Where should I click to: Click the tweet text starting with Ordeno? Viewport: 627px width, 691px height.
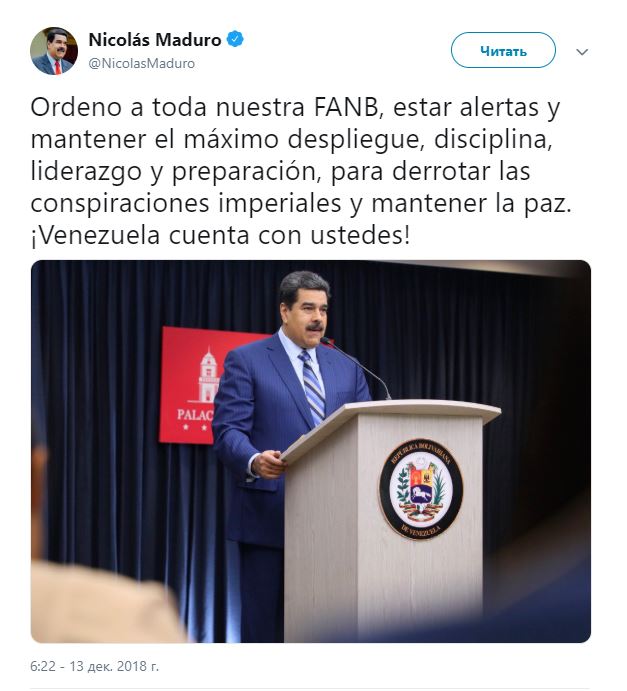click(301, 171)
